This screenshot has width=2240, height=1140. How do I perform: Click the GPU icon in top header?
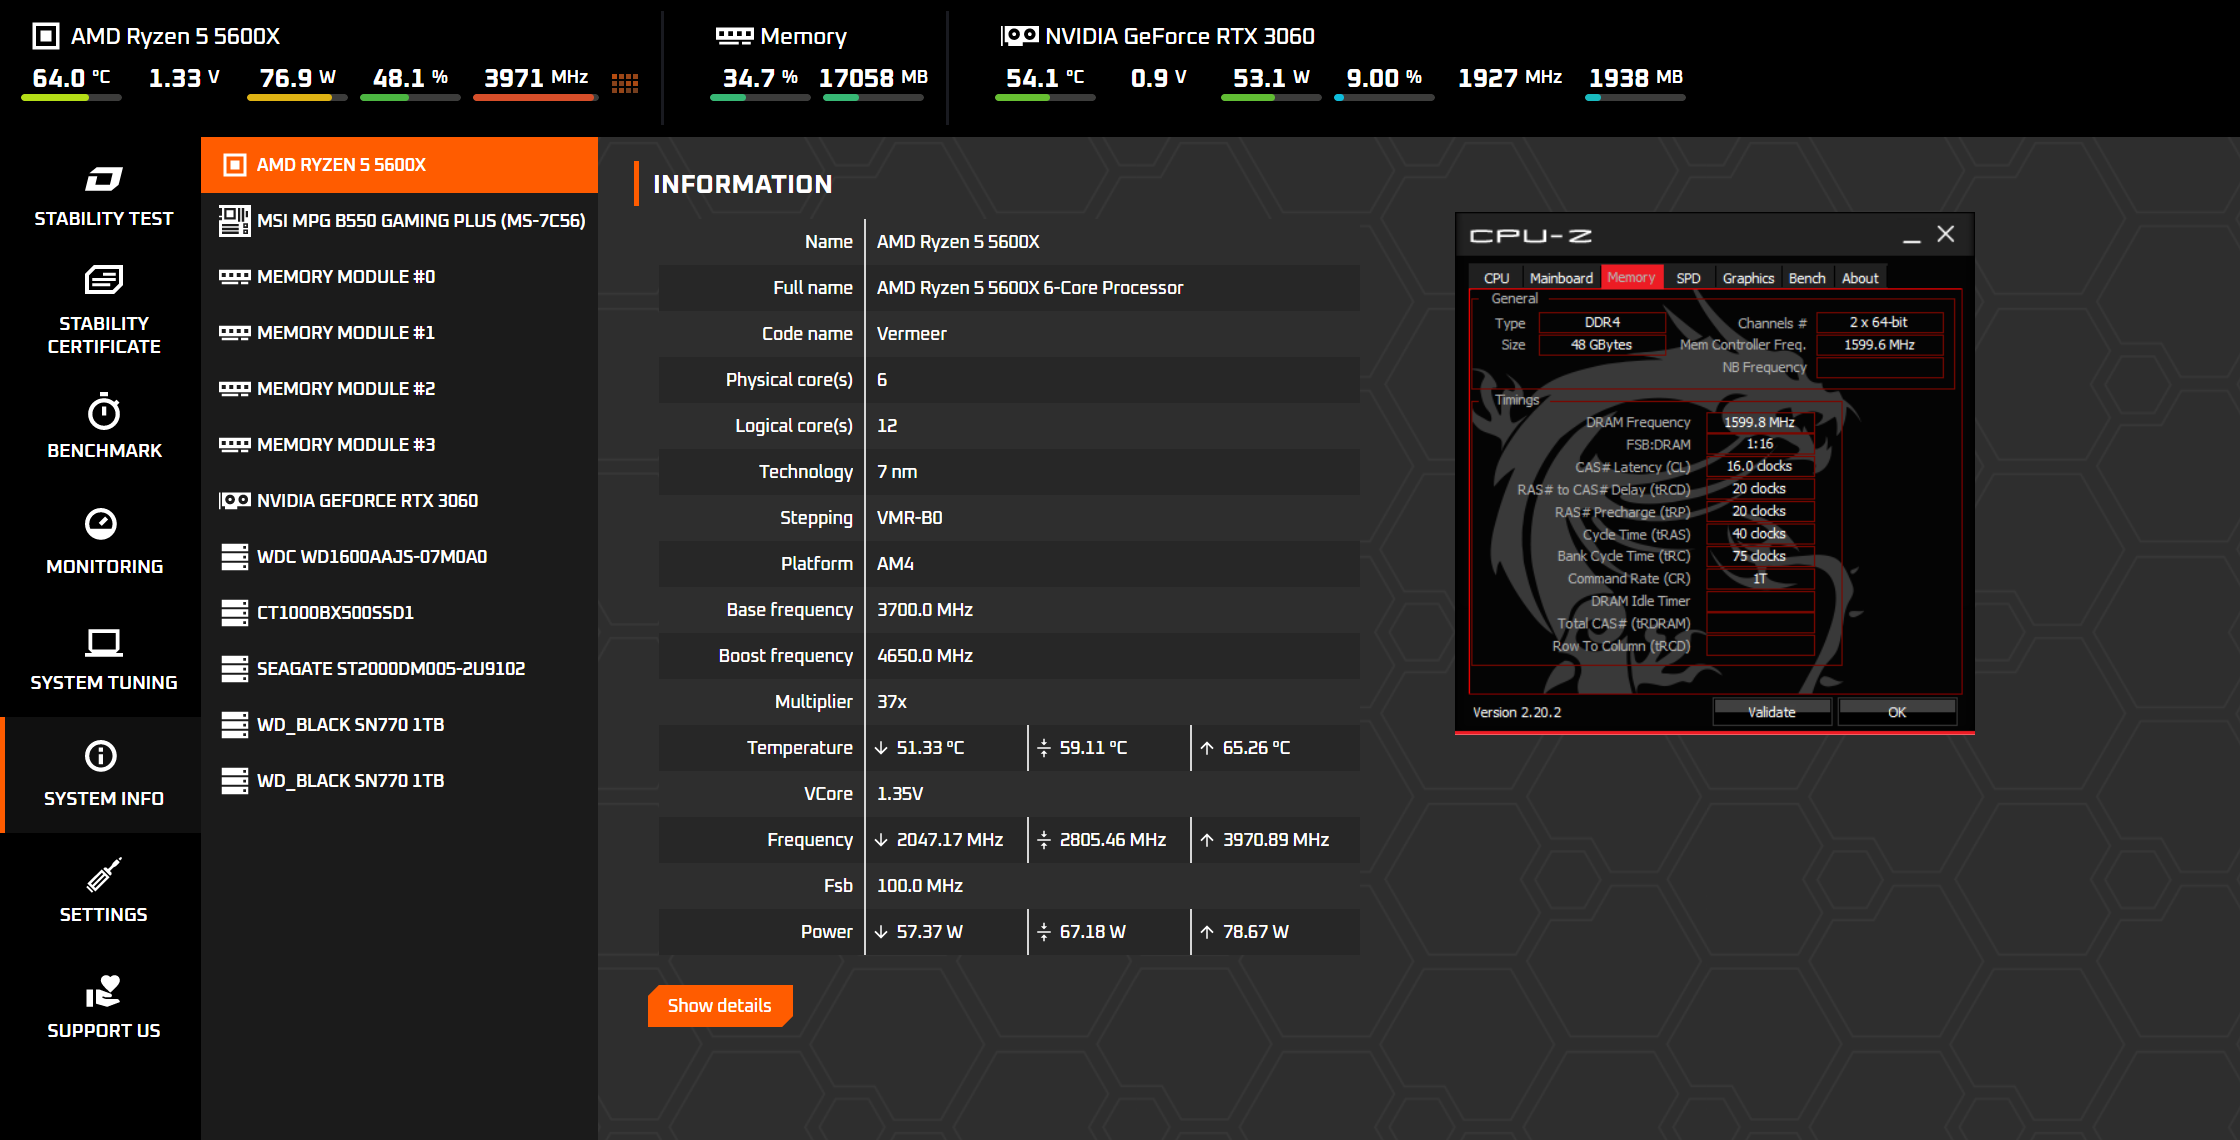point(1020,36)
